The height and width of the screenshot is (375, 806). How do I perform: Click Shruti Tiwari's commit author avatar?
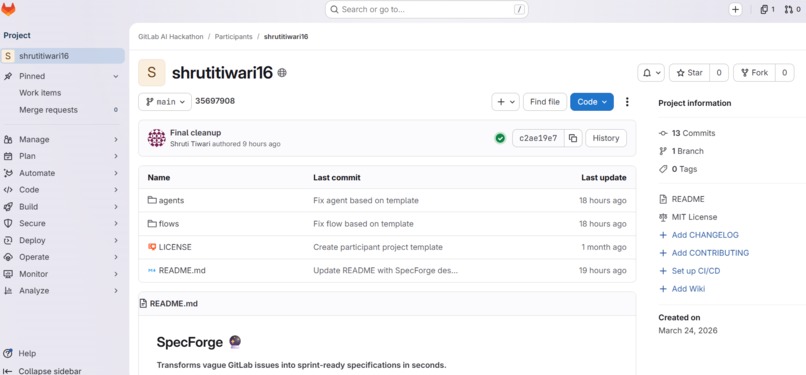click(157, 138)
